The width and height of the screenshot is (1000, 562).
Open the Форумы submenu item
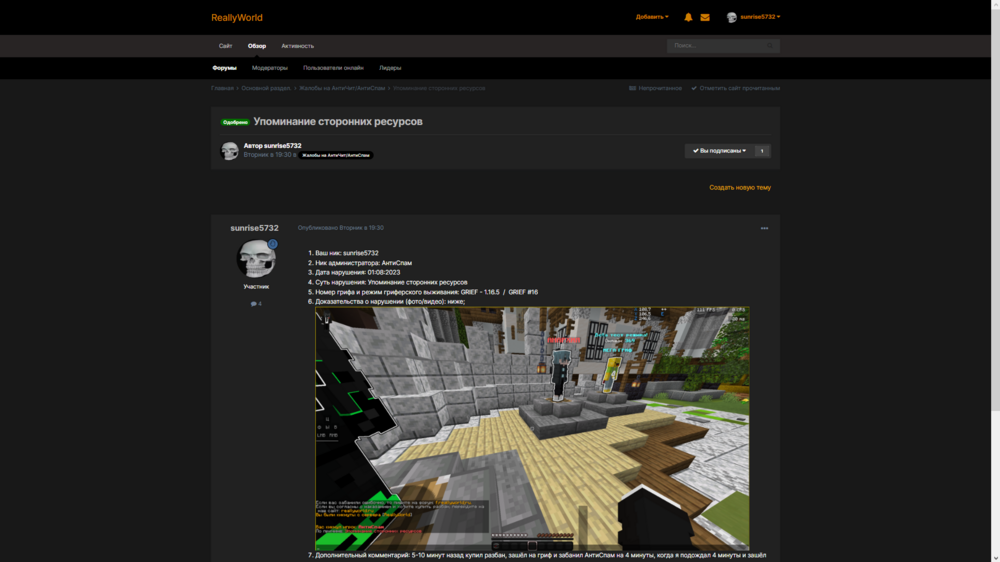click(224, 68)
